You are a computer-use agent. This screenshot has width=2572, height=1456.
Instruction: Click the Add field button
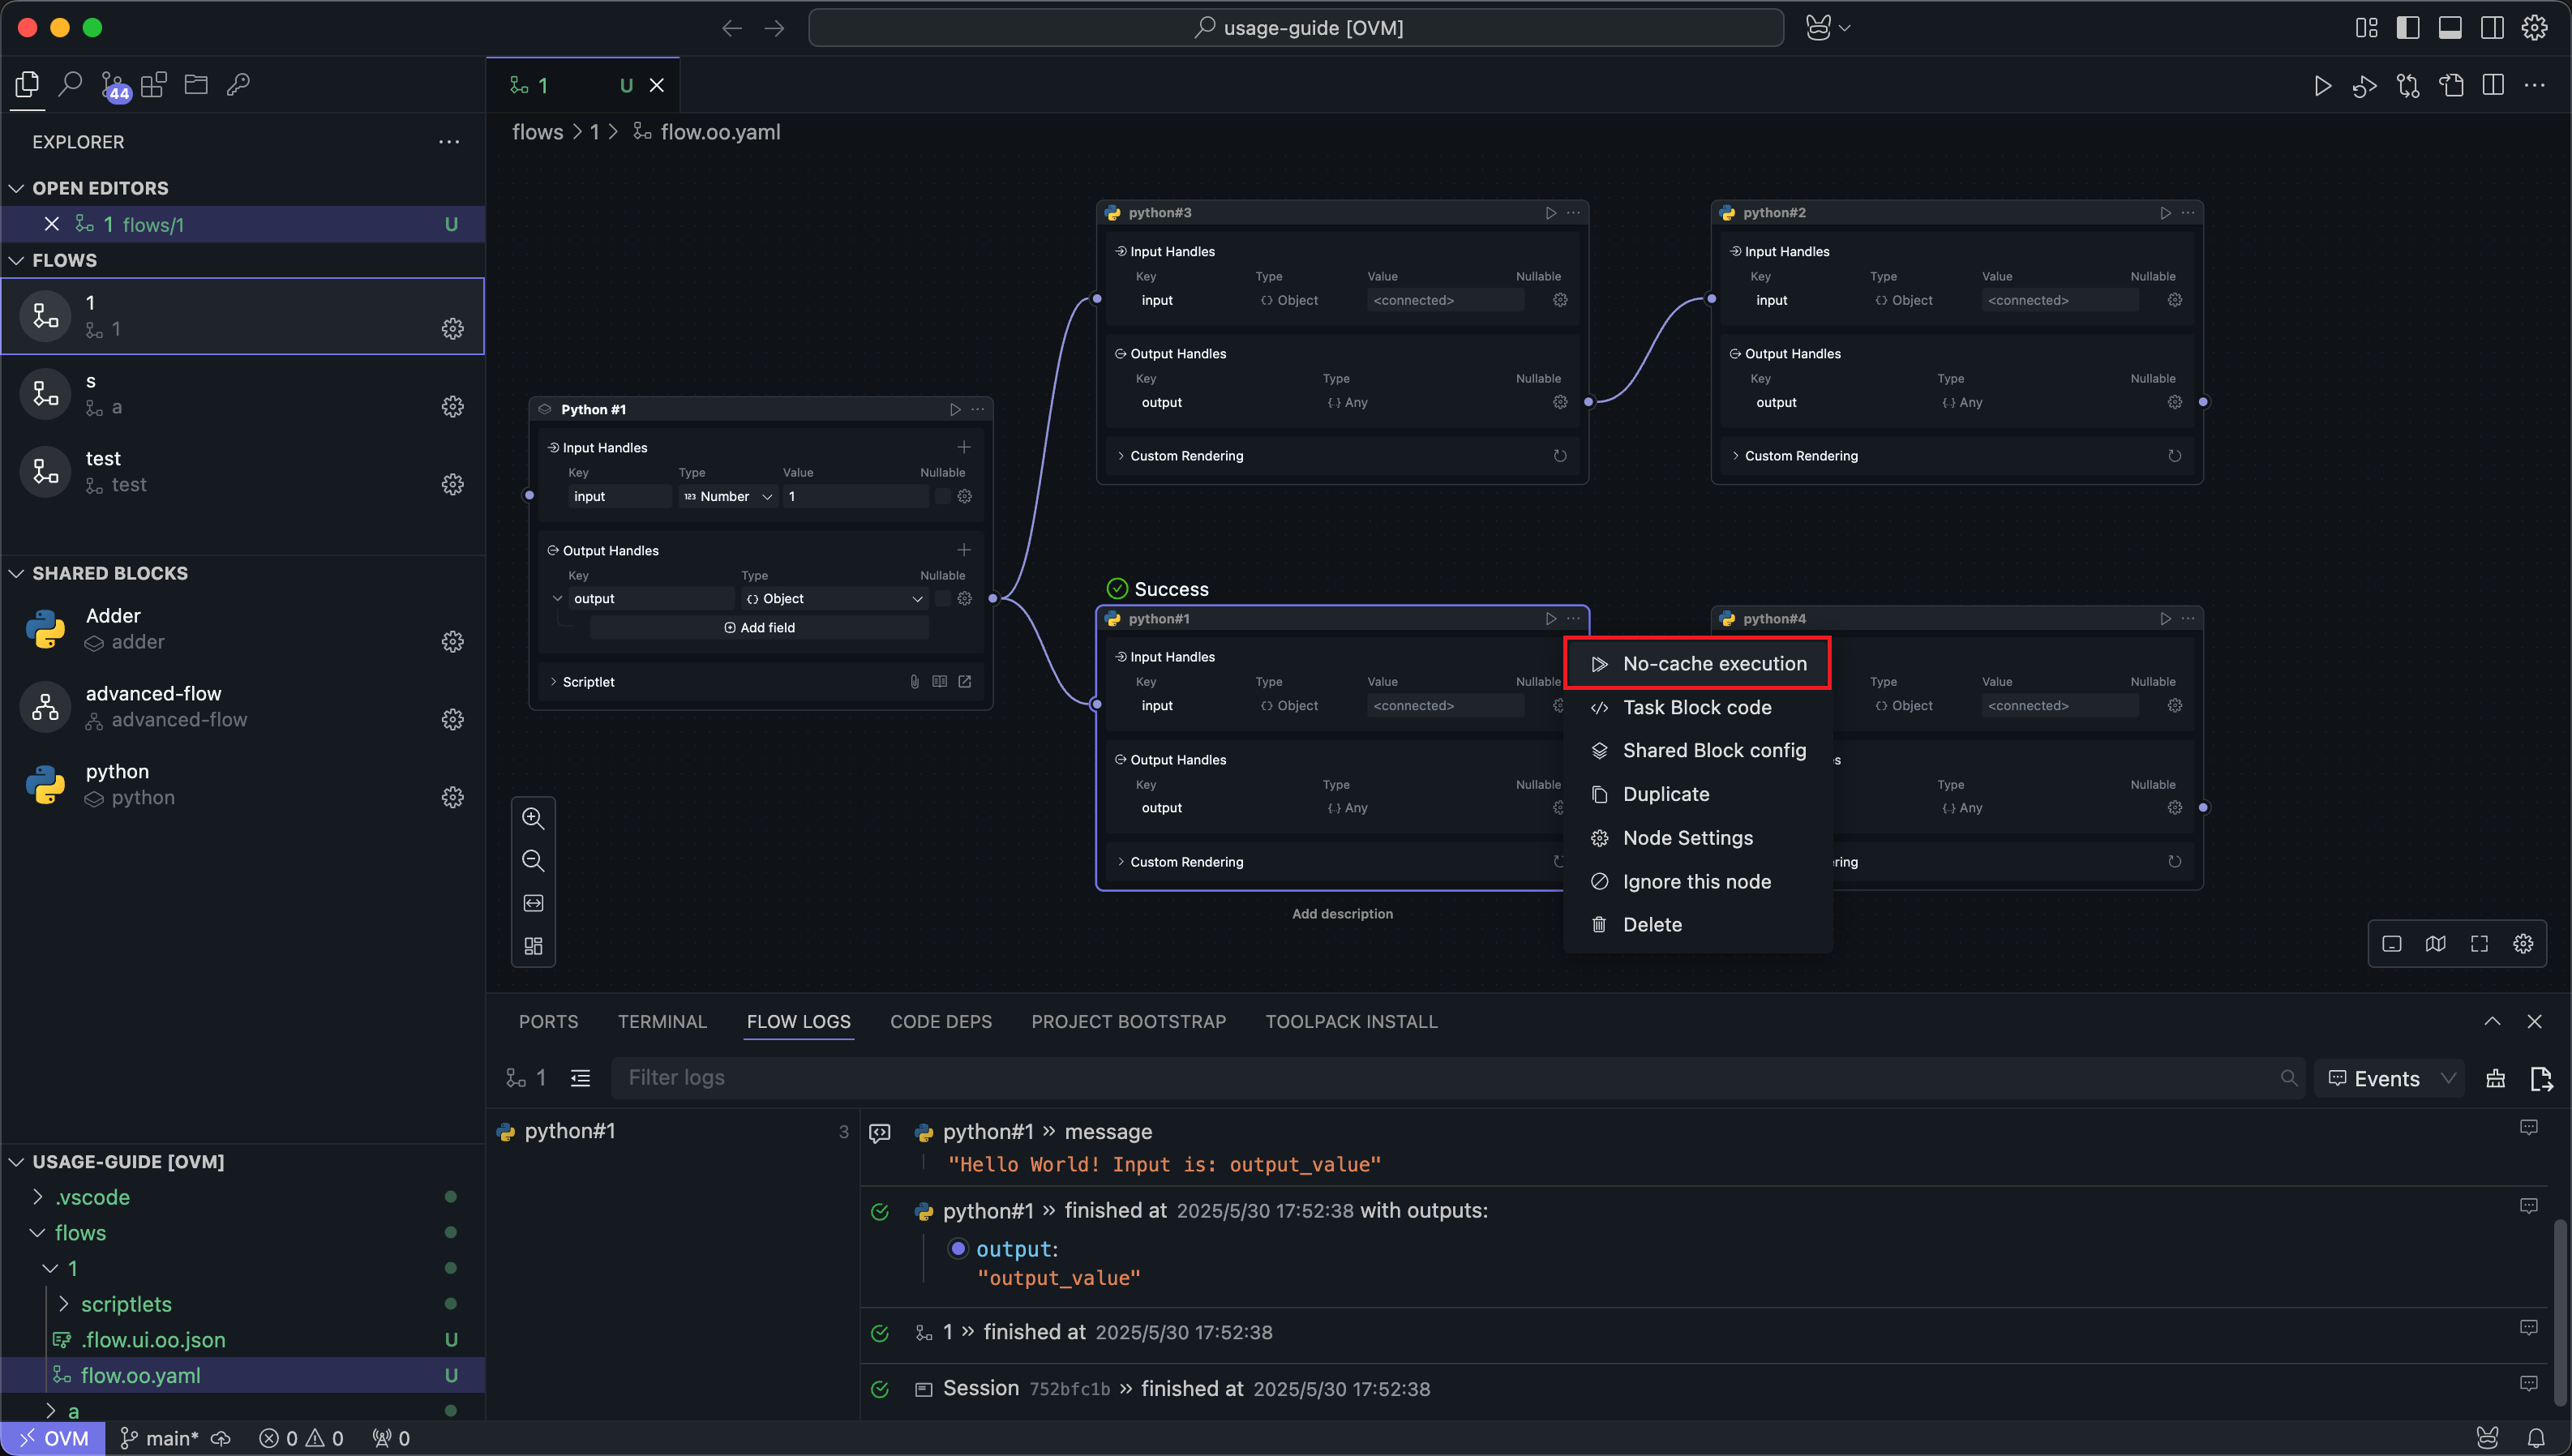click(x=759, y=627)
